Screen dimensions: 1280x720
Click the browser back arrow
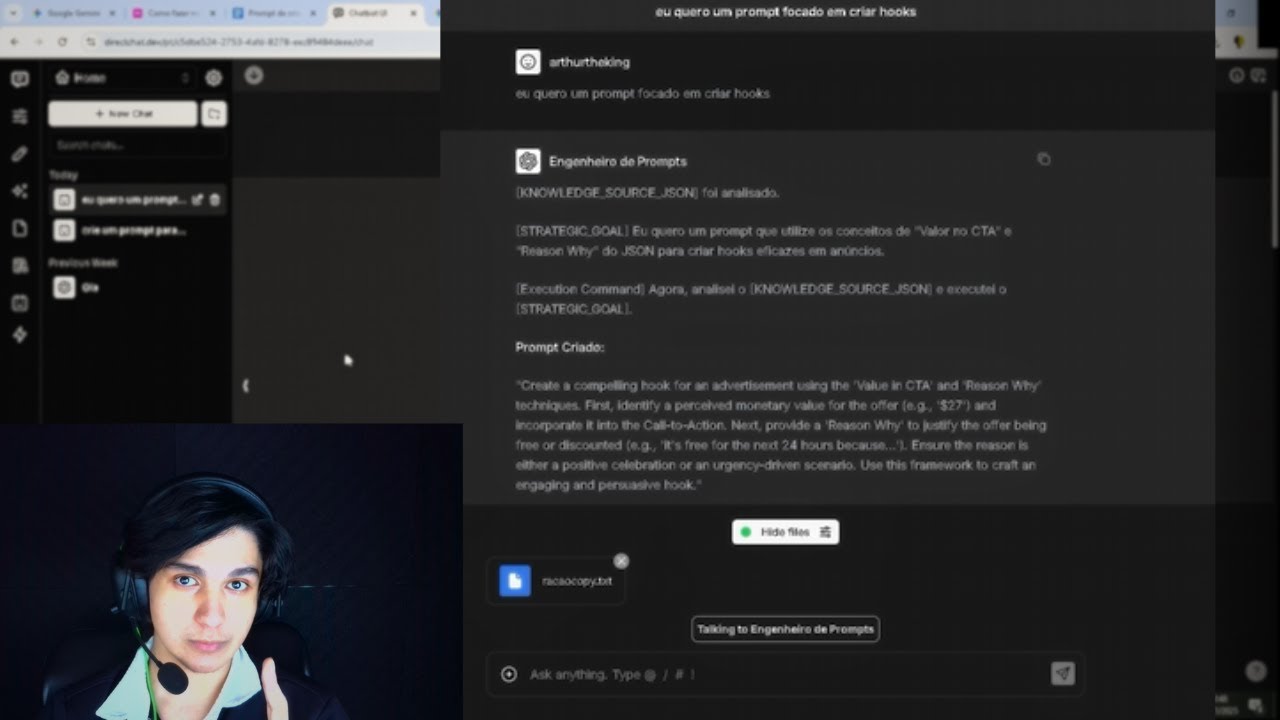click(x=14, y=42)
